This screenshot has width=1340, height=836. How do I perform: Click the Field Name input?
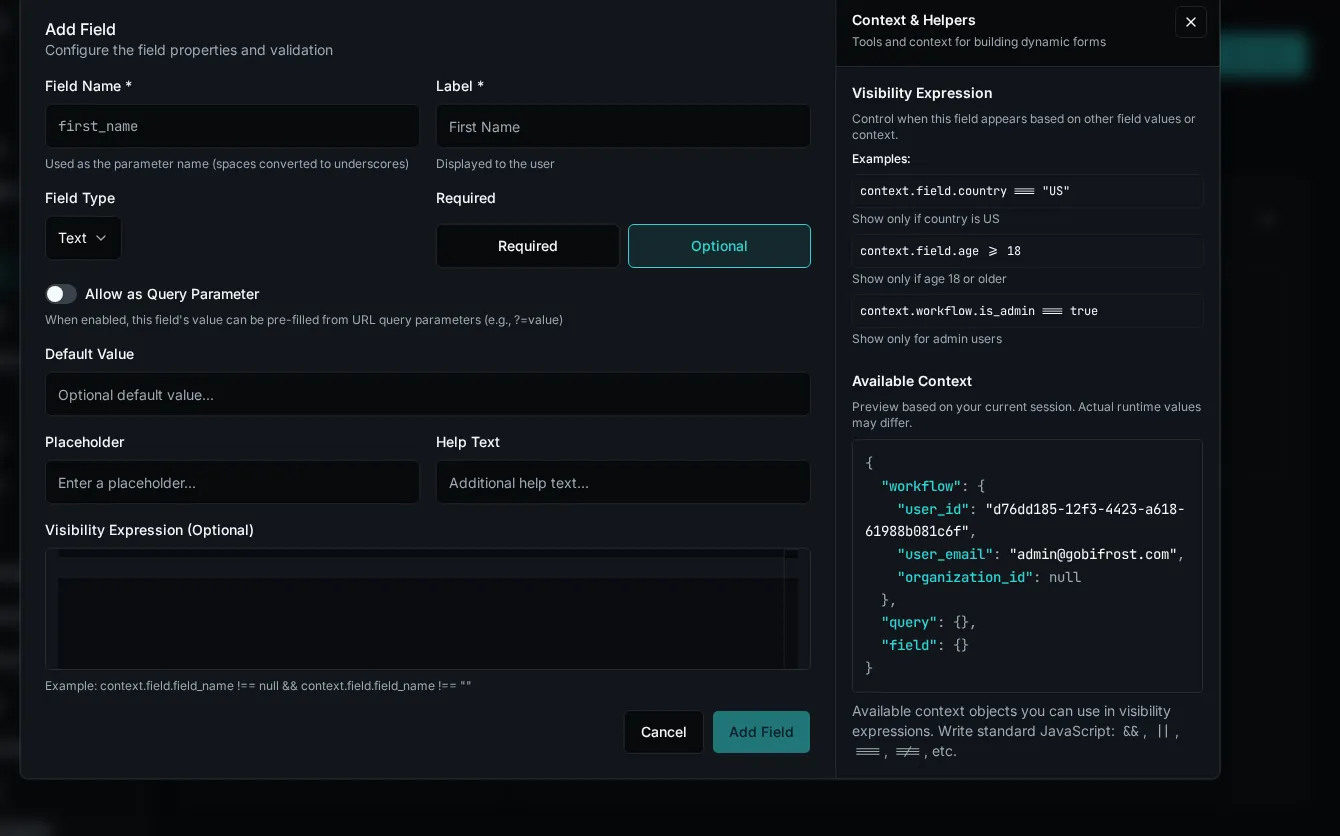click(232, 126)
